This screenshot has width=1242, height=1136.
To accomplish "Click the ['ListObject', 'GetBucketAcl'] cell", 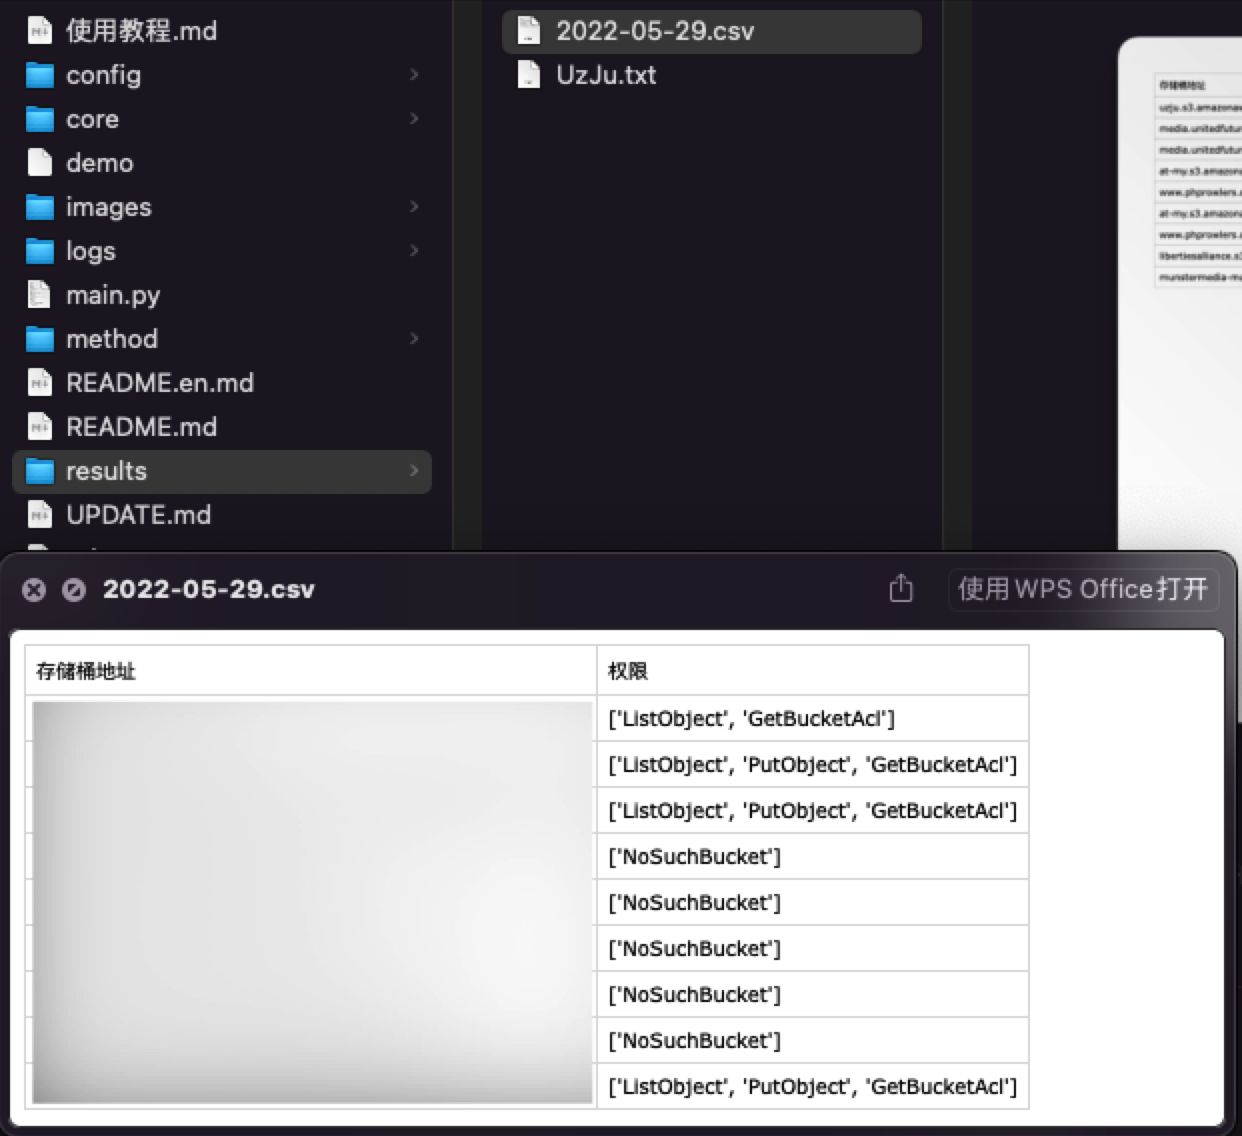I will pos(813,719).
